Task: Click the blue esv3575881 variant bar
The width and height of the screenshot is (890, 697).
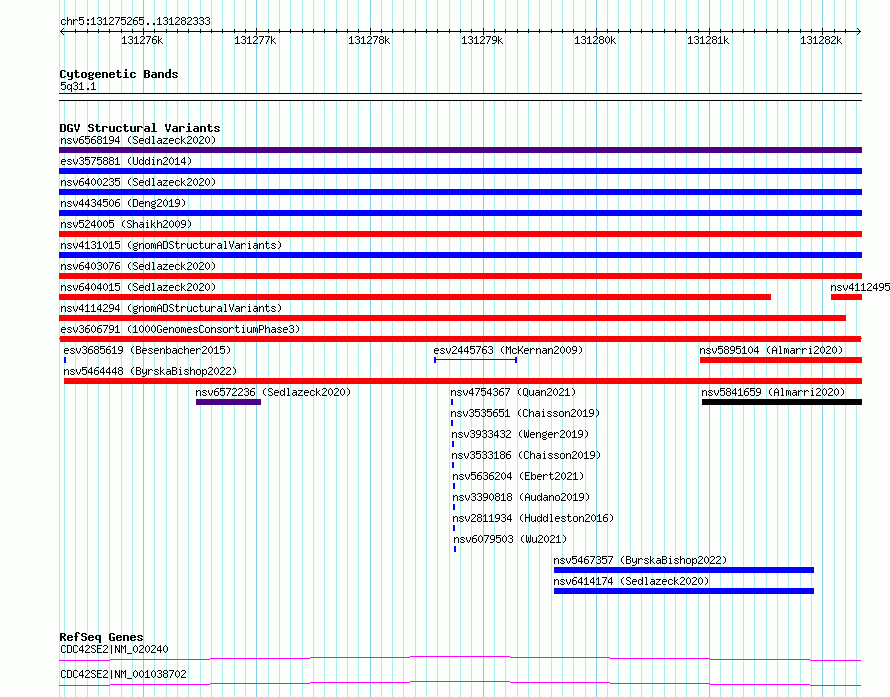Action: coord(460,171)
